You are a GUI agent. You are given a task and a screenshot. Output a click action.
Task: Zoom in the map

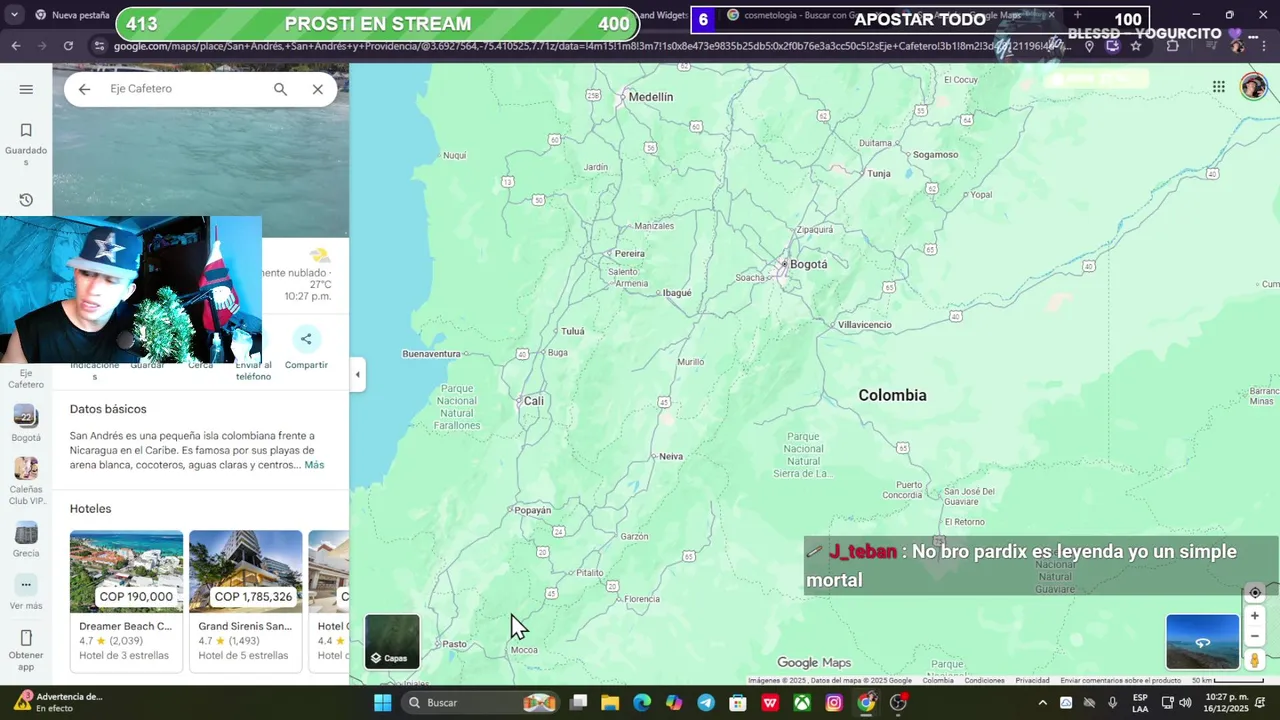[x=1255, y=616]
